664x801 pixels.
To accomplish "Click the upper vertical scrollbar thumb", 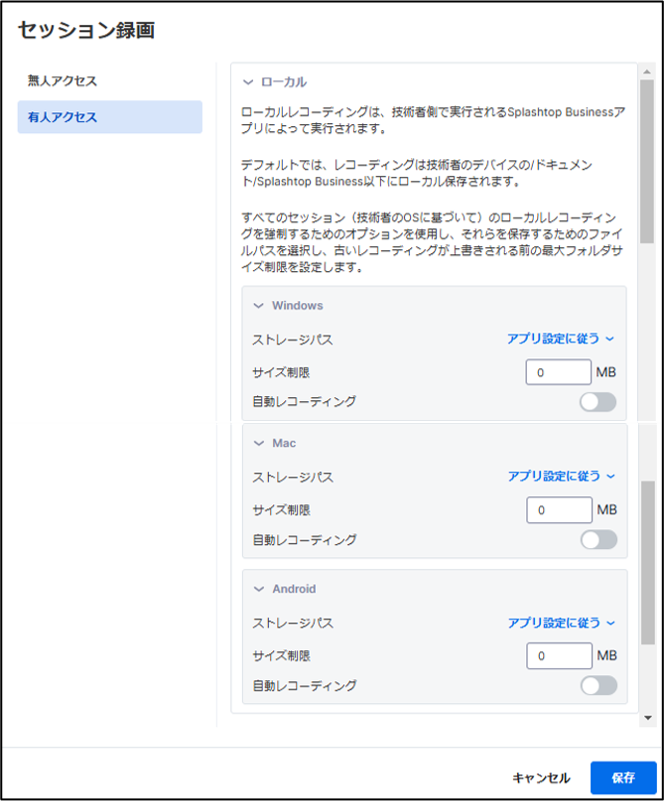I will (x=647, y=161).
